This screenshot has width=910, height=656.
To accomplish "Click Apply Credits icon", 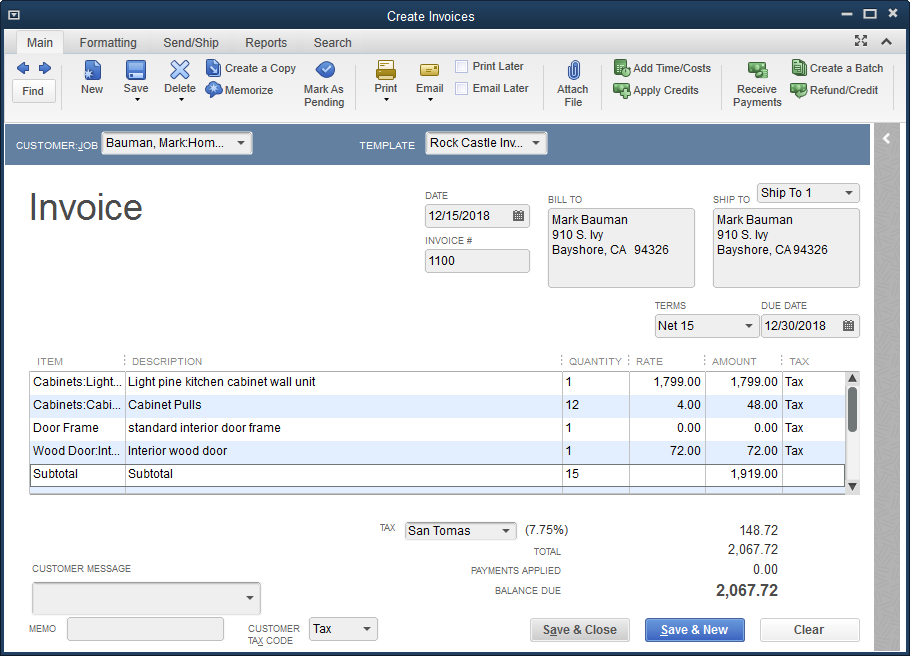I will click(622, 90).
